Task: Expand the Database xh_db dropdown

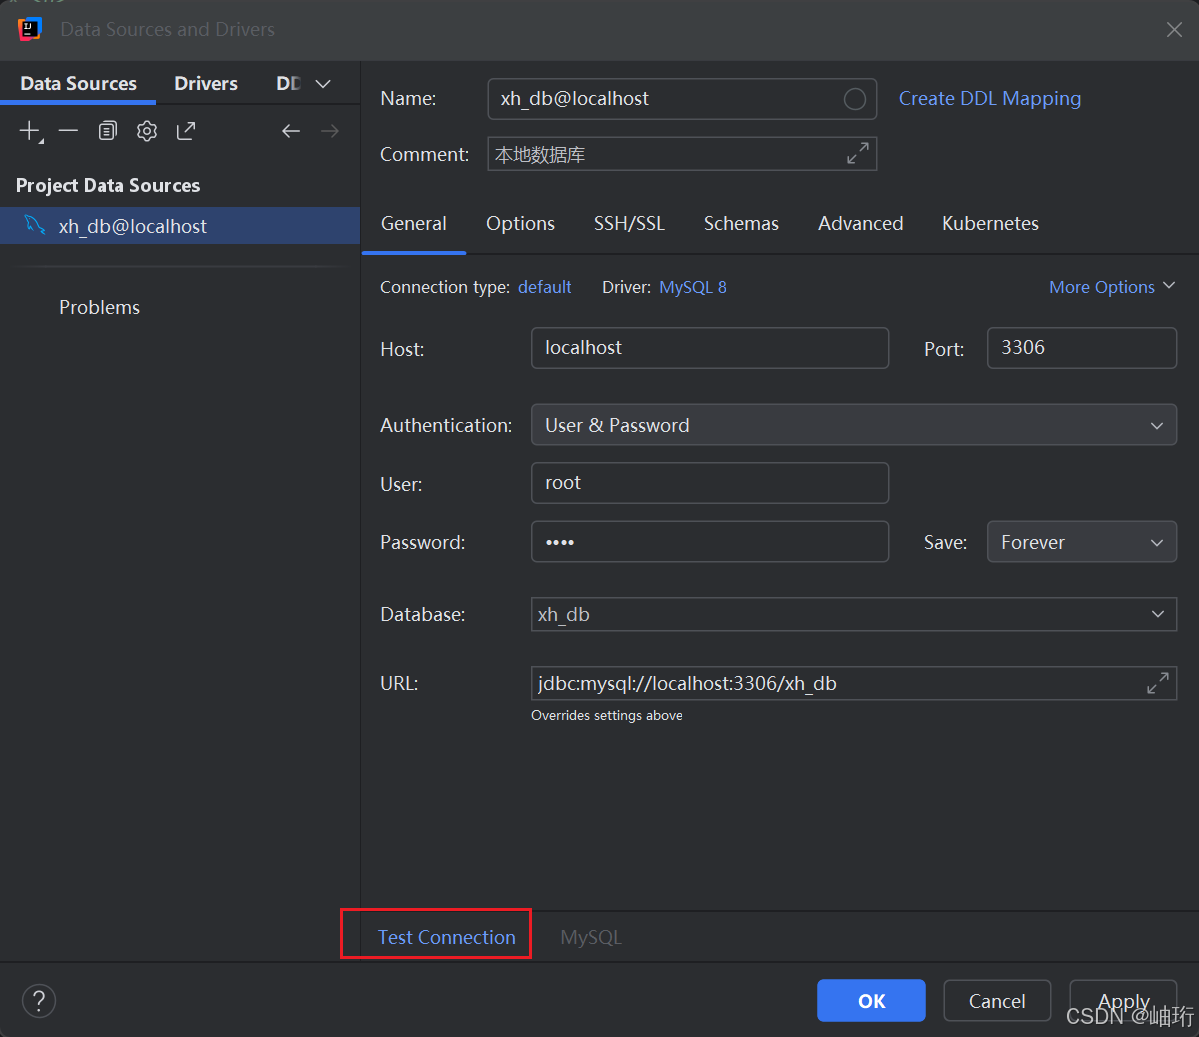Action: (1157, 614)
